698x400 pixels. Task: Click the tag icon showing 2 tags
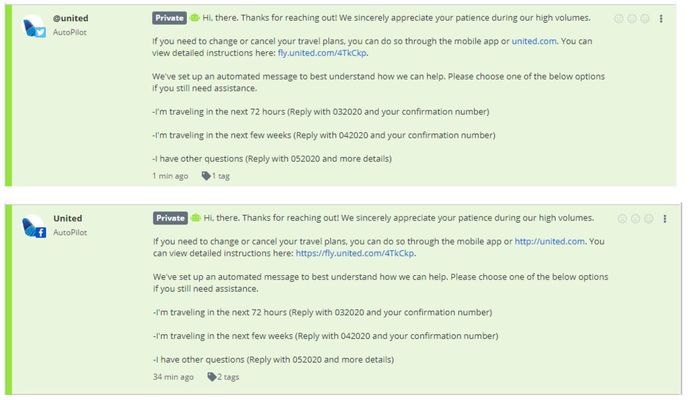click(212, 377)
